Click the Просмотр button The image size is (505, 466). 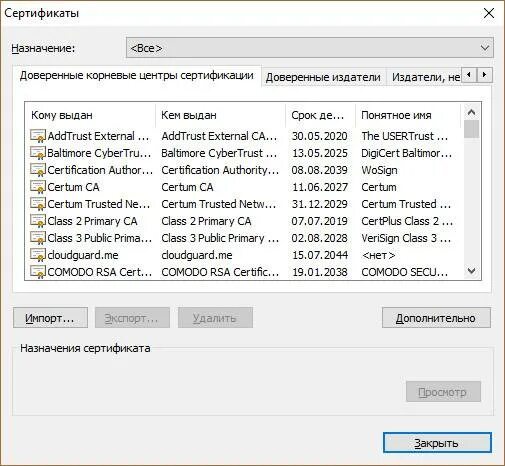point(443,392)
